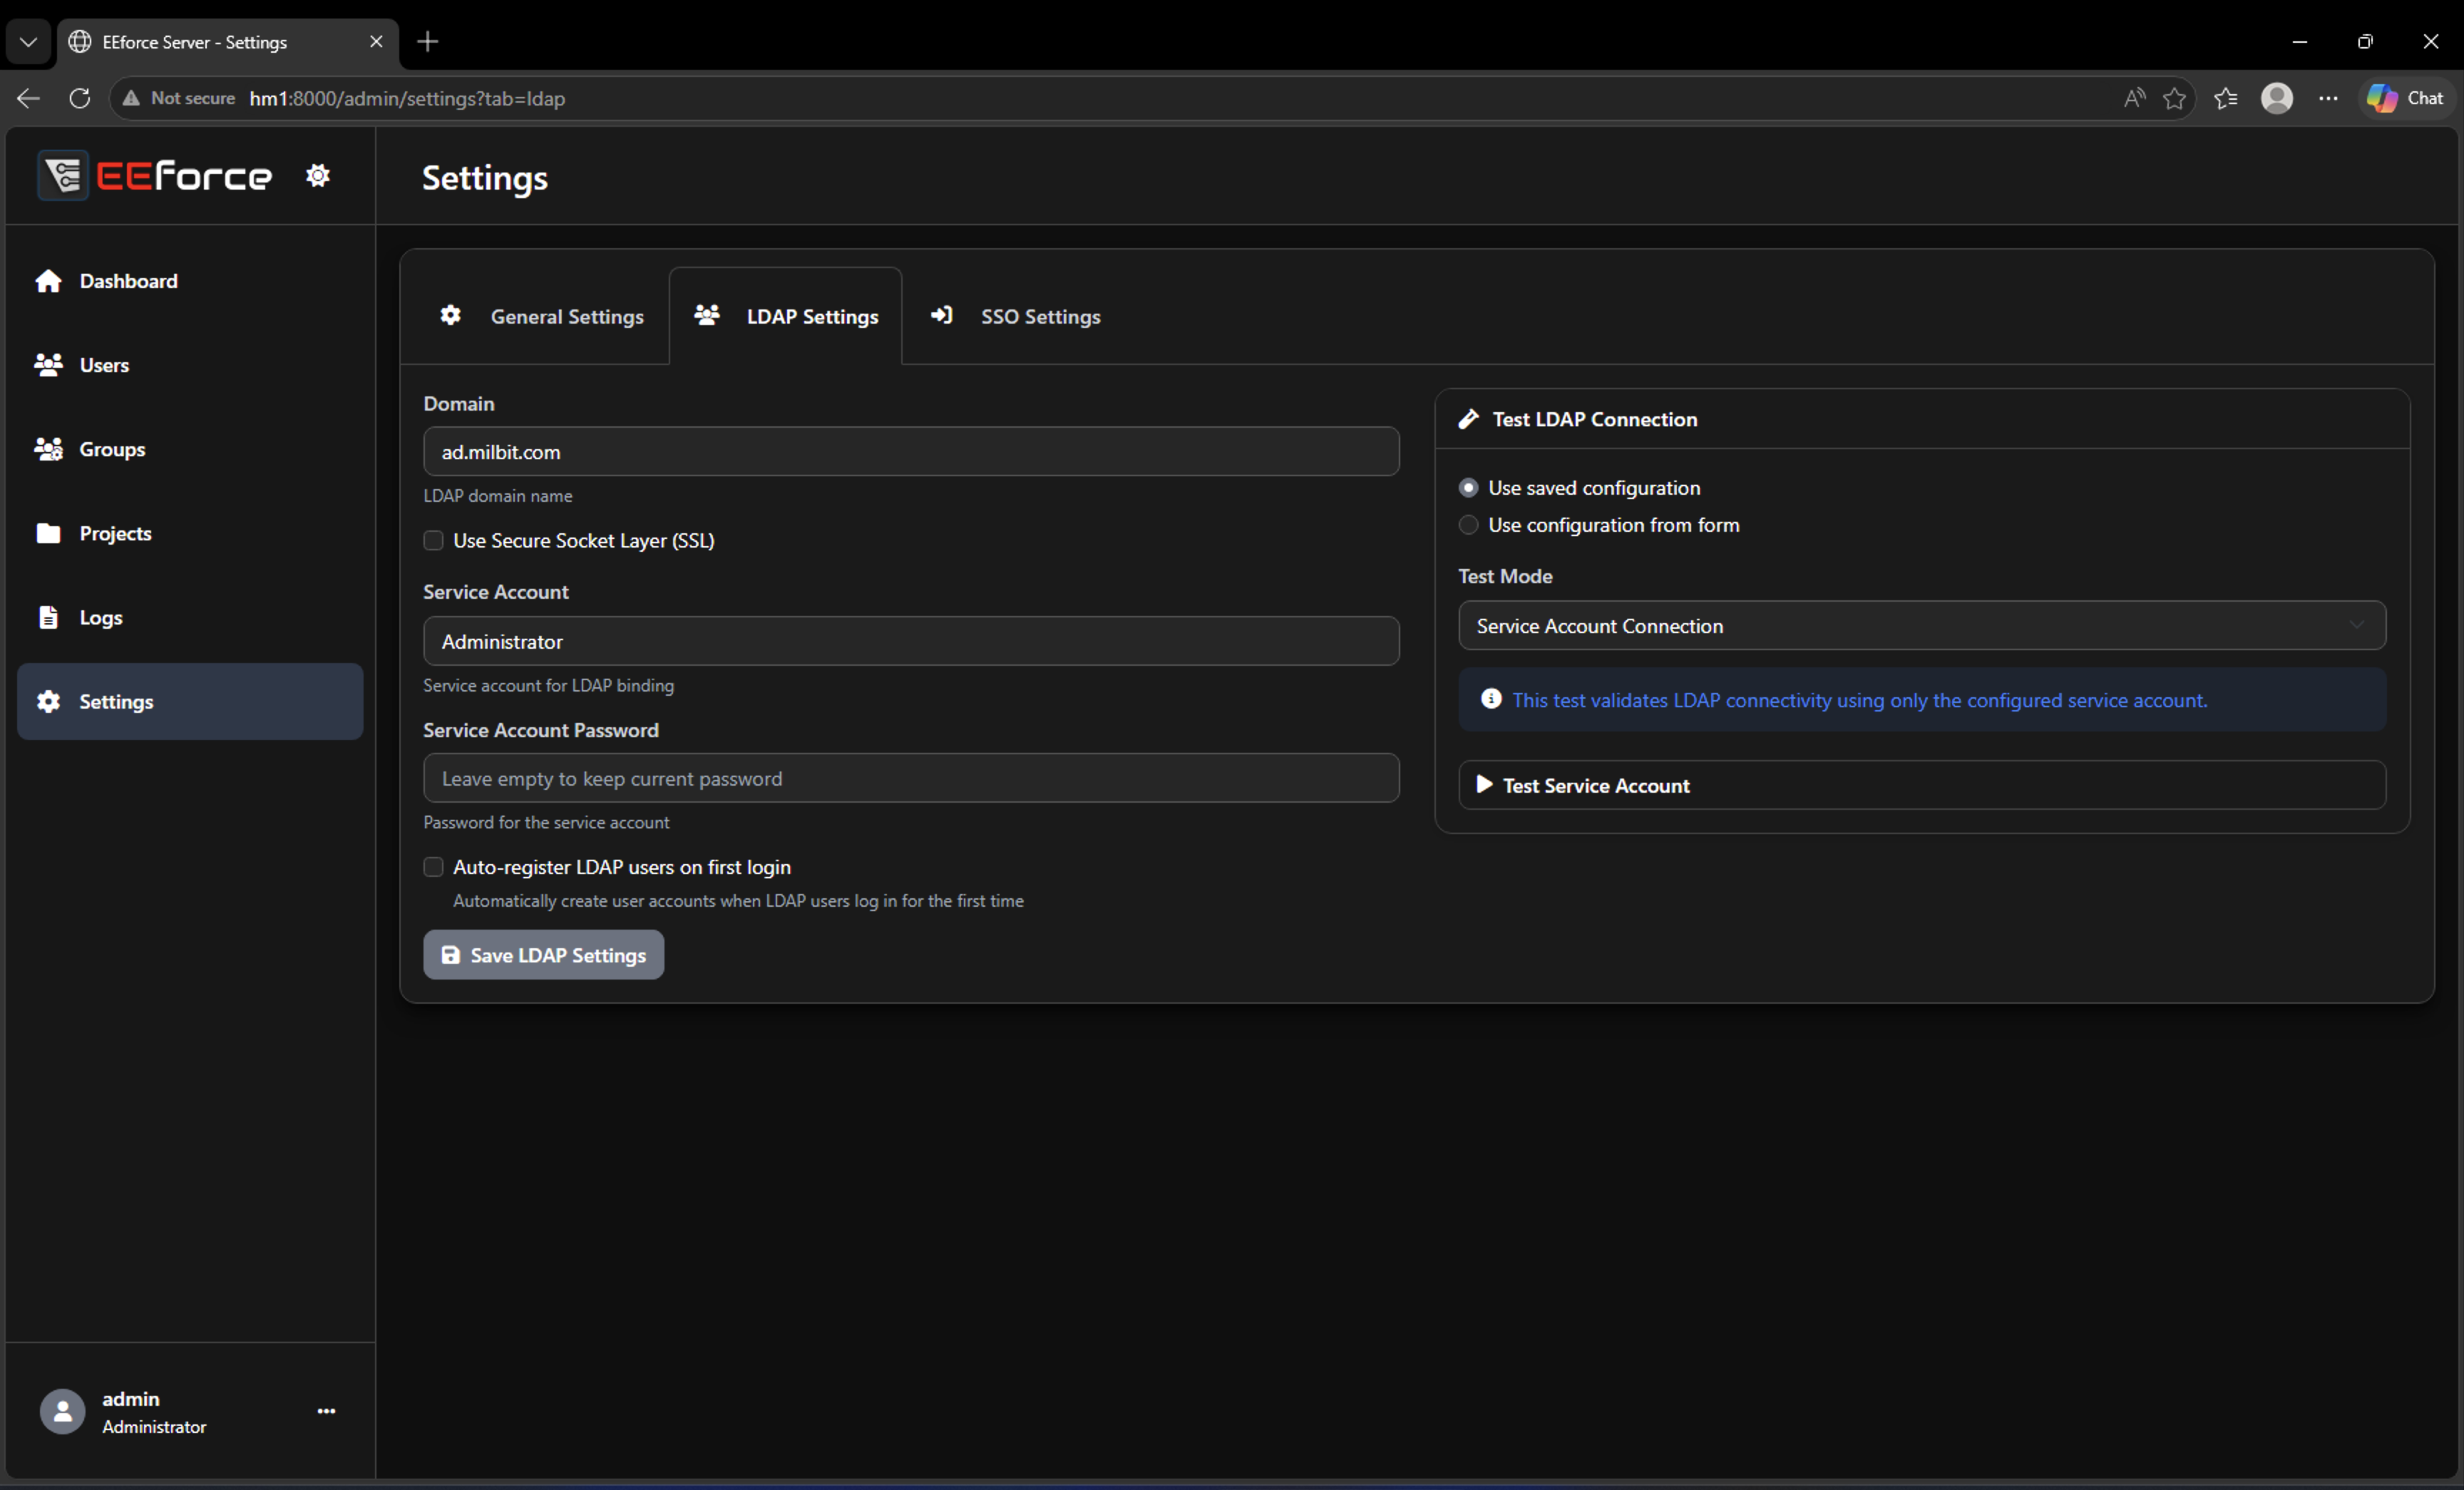Click the people icon on LDAP Settings tab
The width and height of the screenshot is (2464, 1490).
(707, 315)
